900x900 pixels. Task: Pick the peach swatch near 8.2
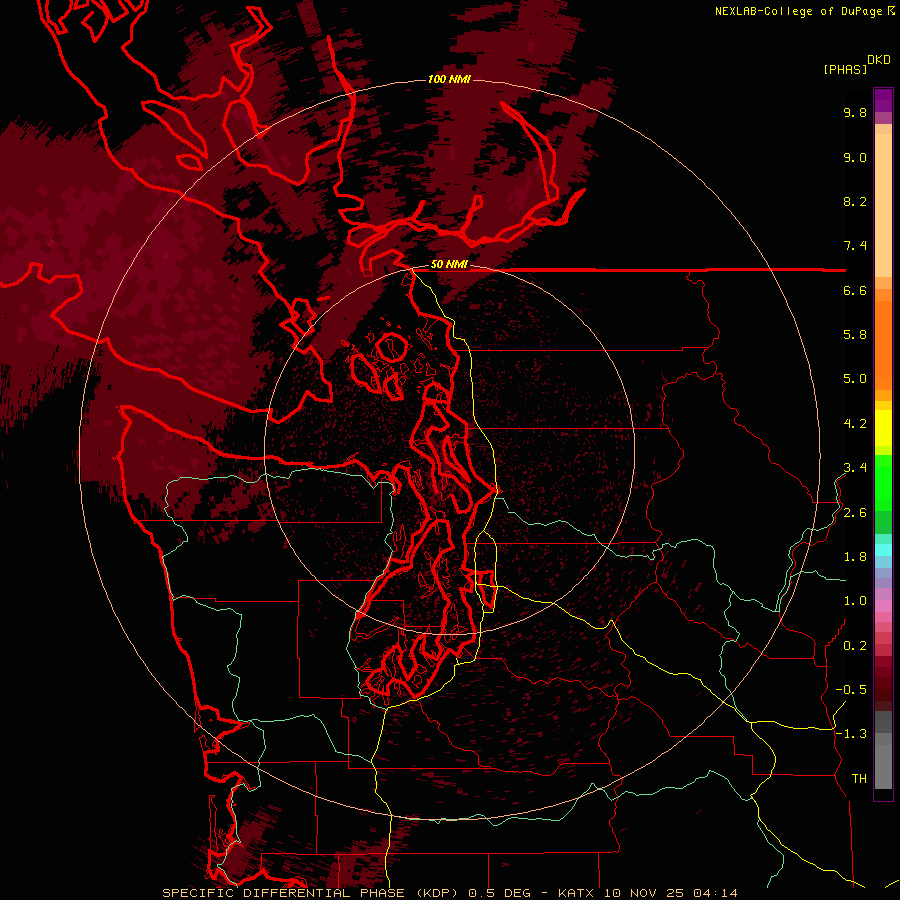(x=883, y=205)
